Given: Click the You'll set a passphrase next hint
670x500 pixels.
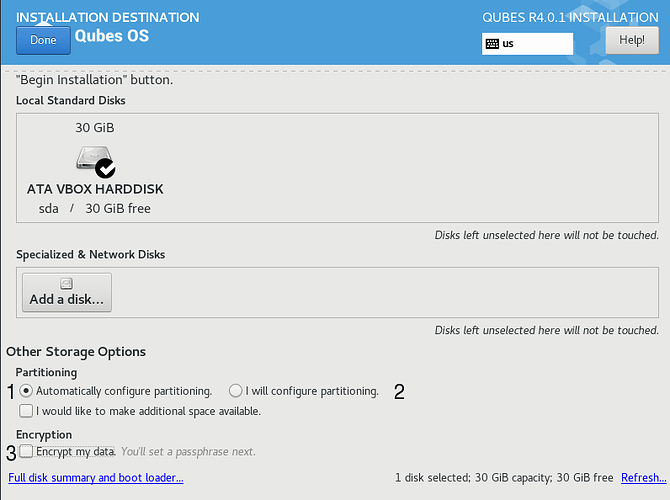Looking at the screenshot, I should coord(188,452).
